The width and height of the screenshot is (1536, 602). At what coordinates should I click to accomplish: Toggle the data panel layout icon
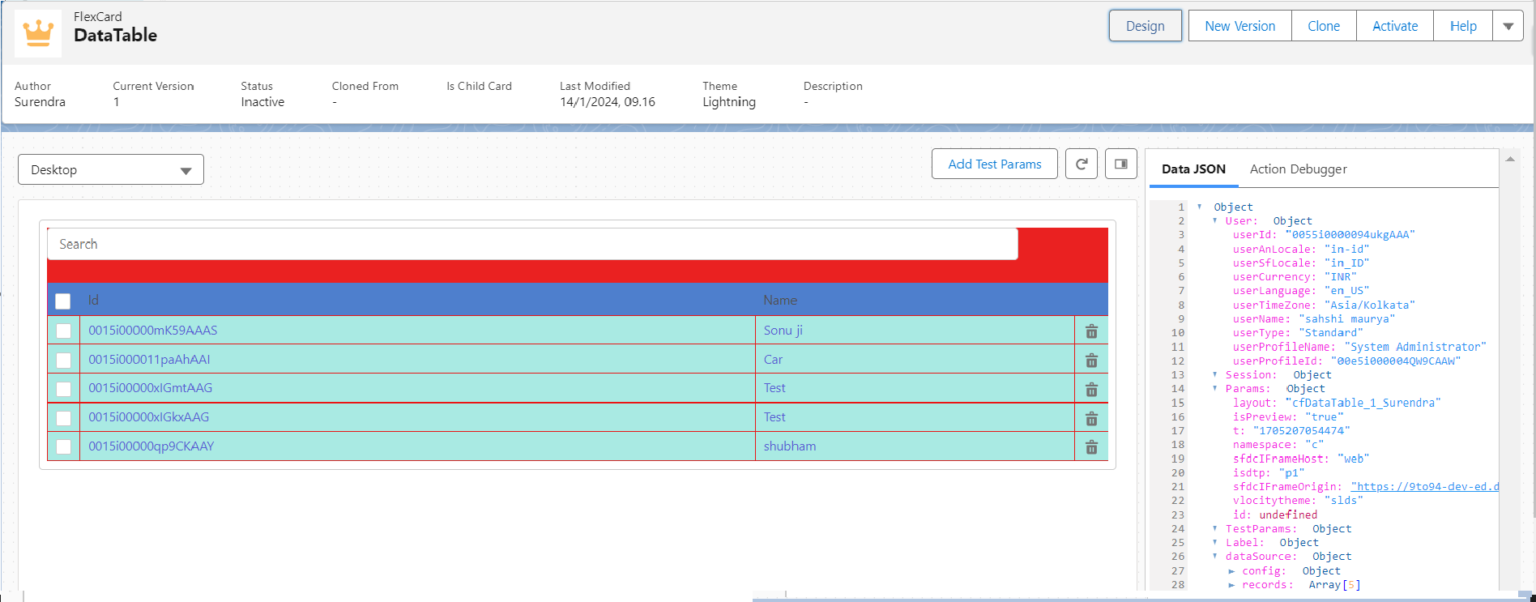pyautogui.click(x=1121, y=164)
